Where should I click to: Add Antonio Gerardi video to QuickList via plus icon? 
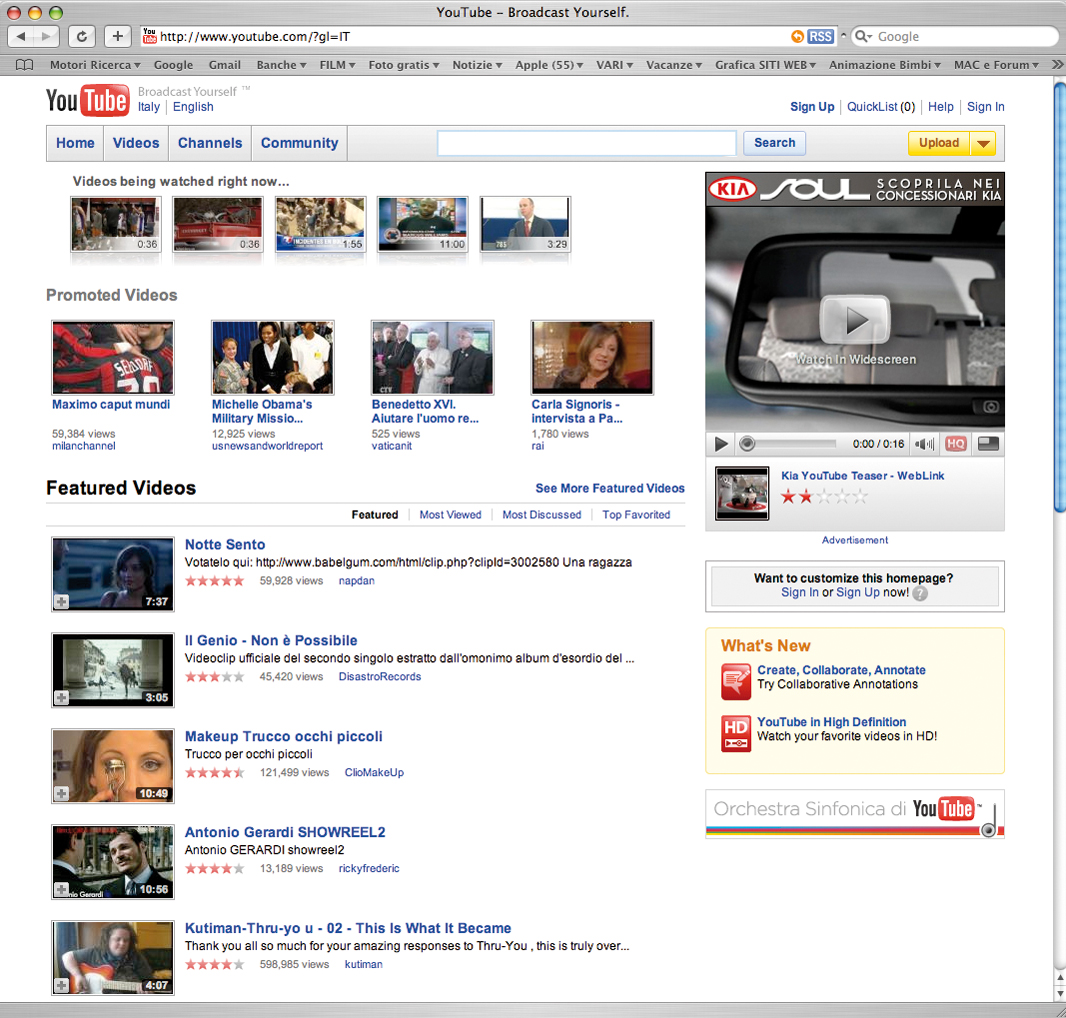[x=61, y=889]
